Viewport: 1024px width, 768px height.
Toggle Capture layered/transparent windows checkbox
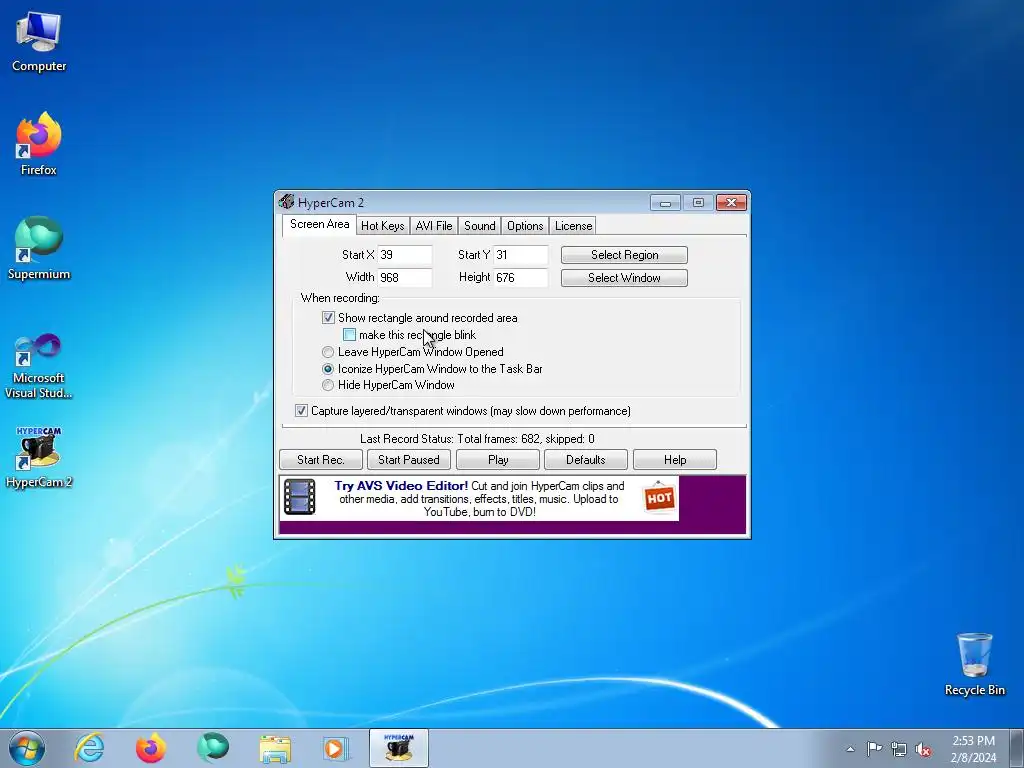click(301, 411)
